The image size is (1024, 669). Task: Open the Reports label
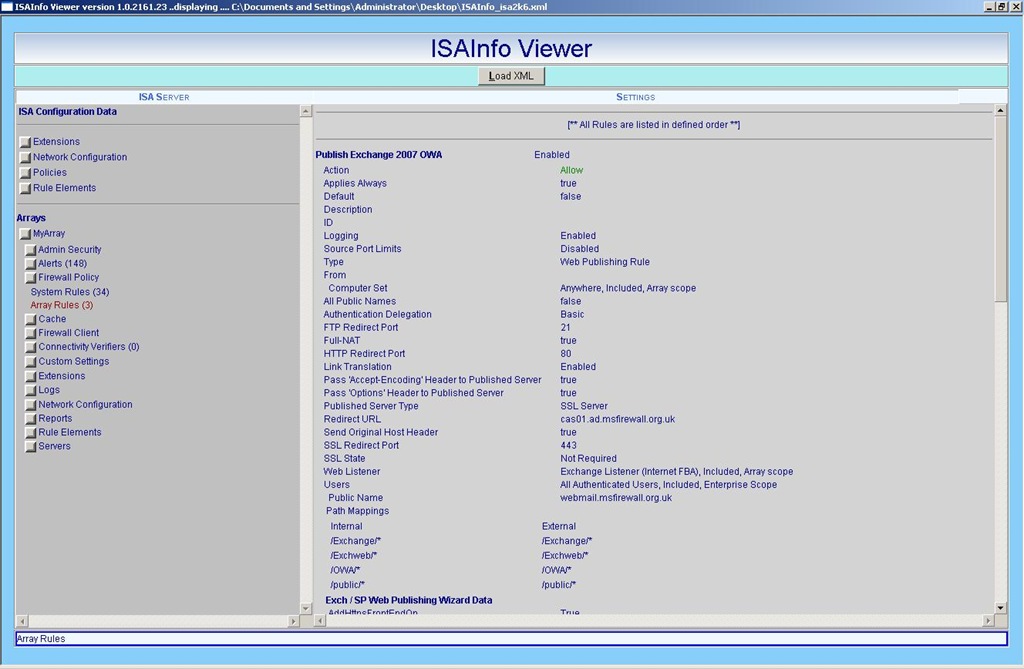[x=56, y=418]
